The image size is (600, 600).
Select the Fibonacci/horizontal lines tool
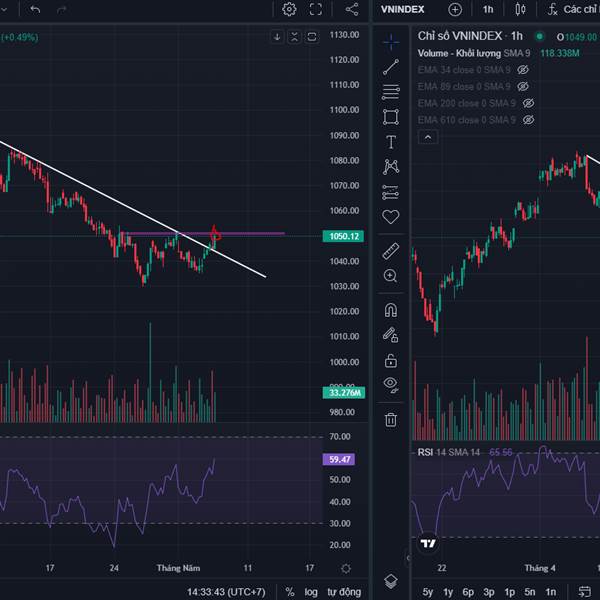tap(391, 92)
